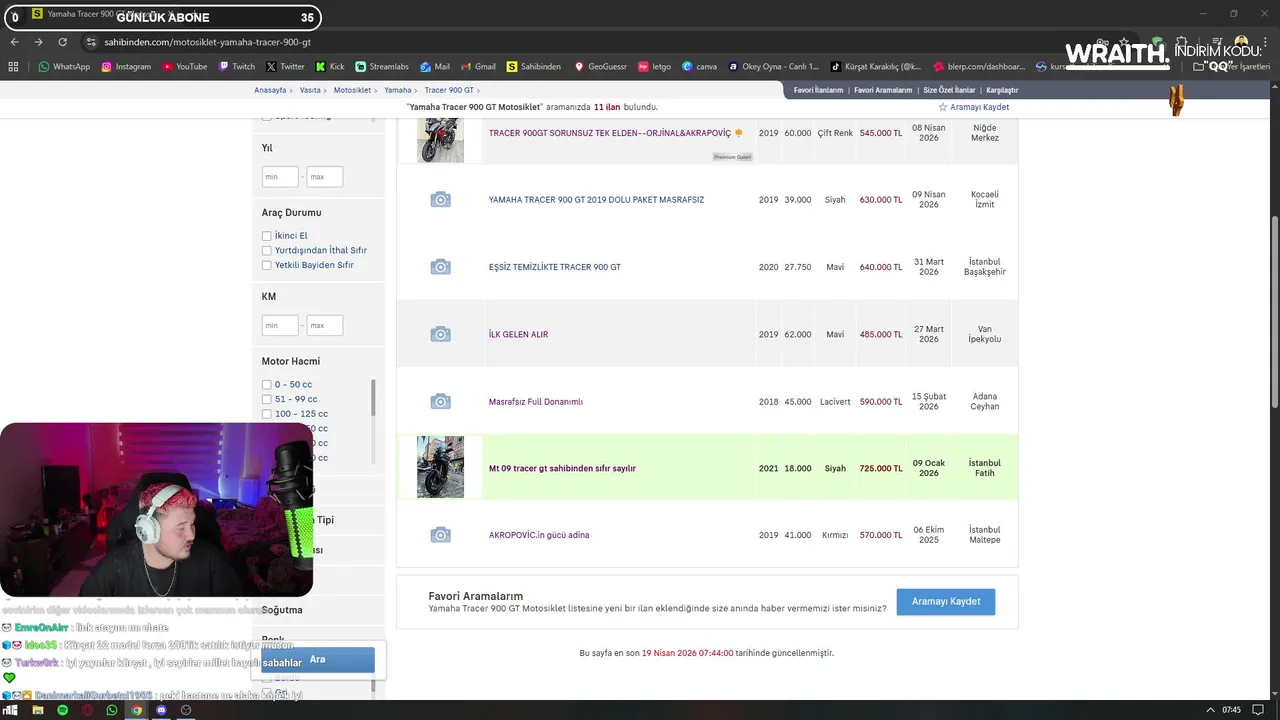The width and height of the screenshot is (1280, 720).
Task: Go back in browser history
Action: click(x=14, y=42)
